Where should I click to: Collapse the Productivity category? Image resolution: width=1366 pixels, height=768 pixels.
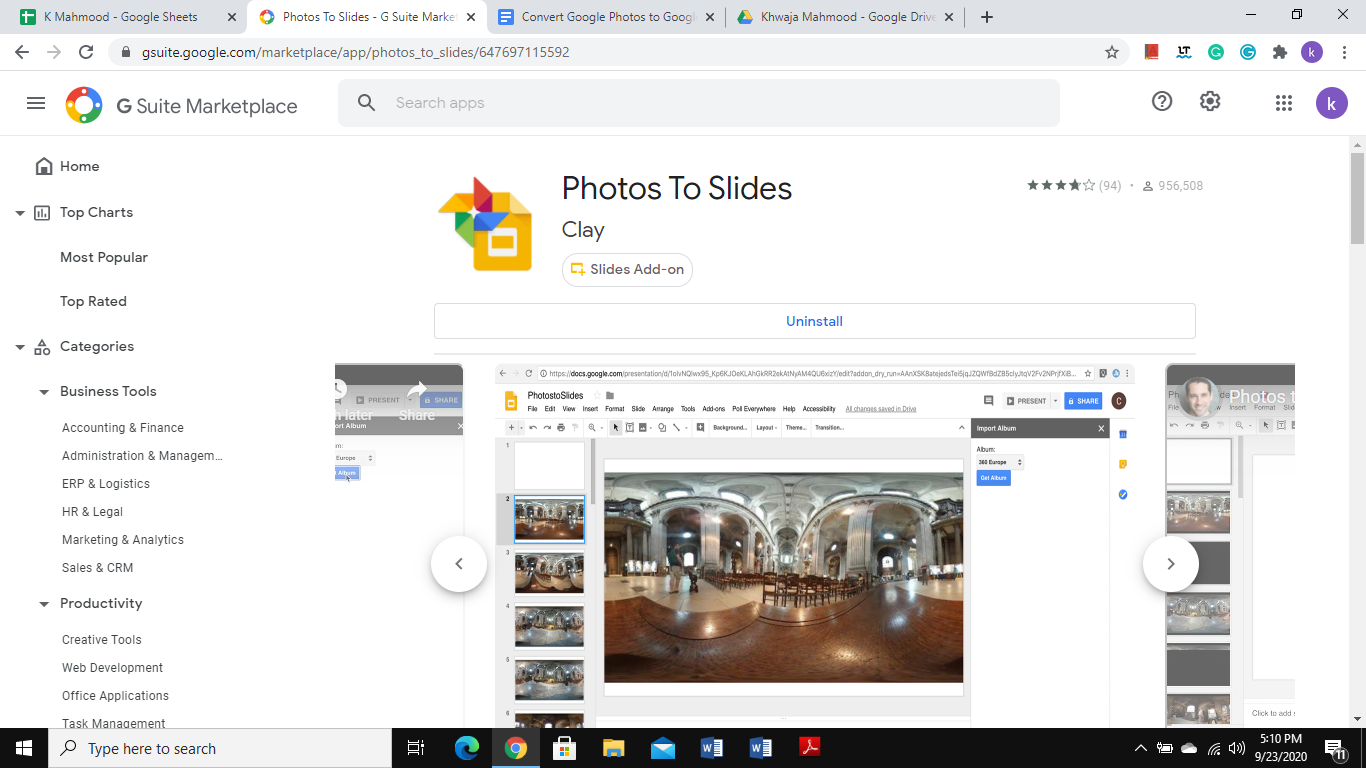(44, 604)
